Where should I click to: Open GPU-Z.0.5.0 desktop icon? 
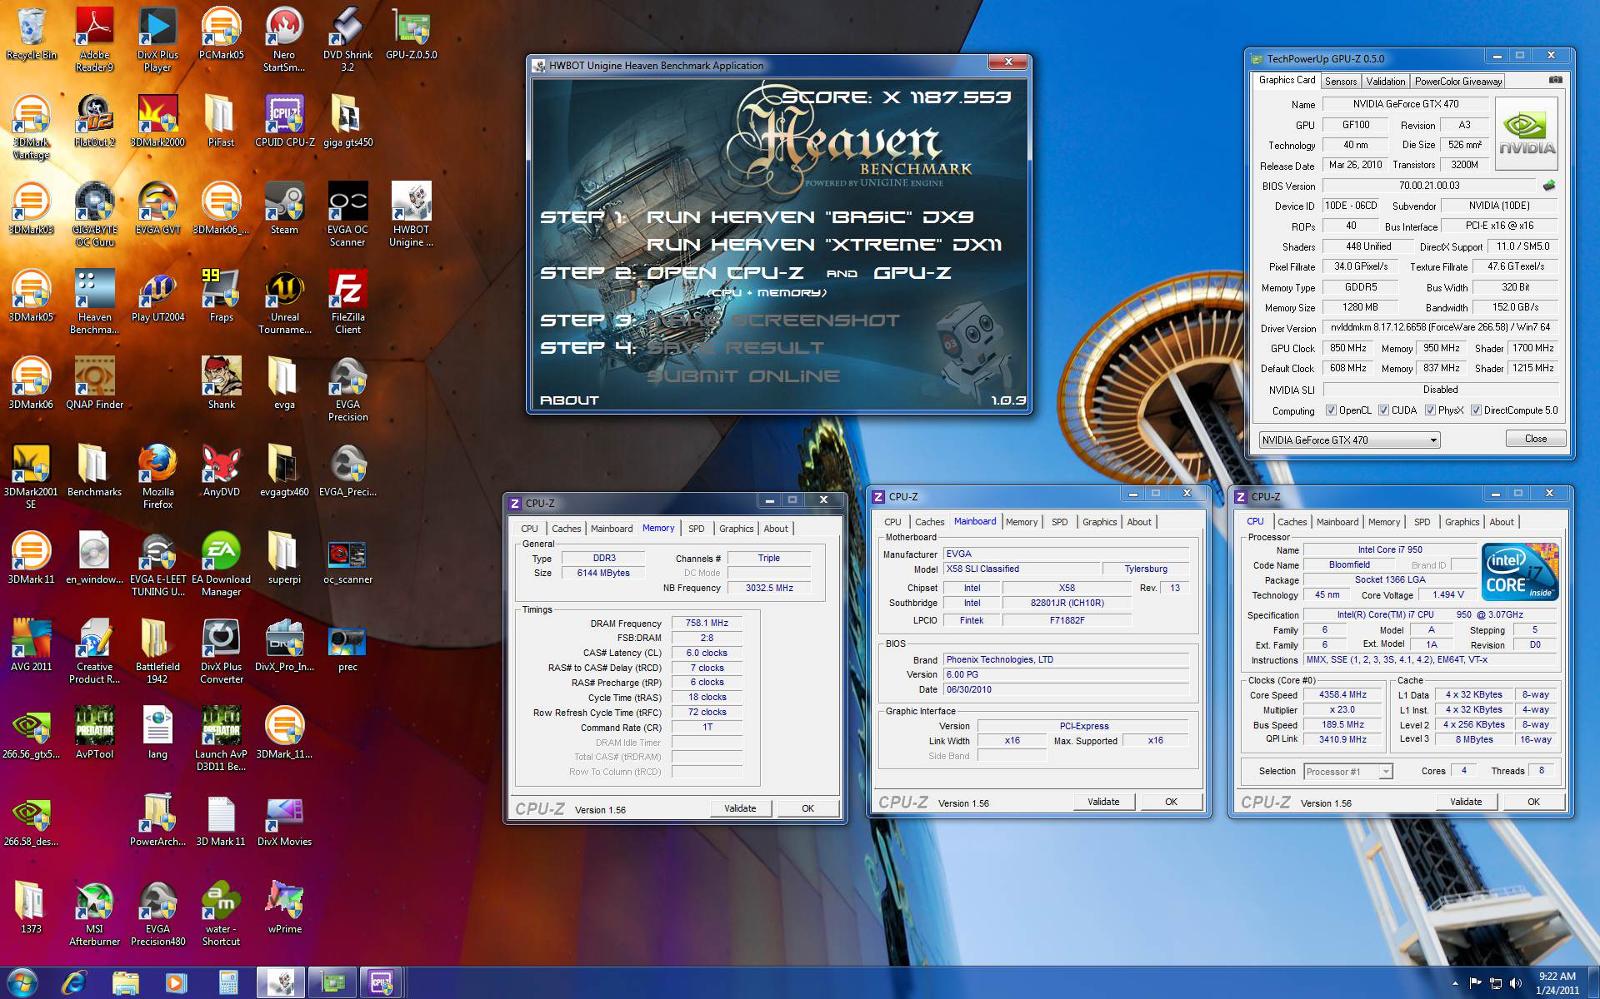tap(411, 35)
